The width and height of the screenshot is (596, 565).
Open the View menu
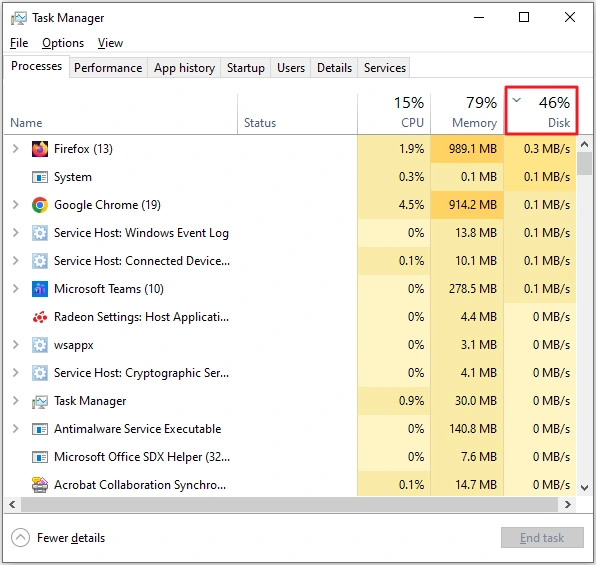click(110, 43)
